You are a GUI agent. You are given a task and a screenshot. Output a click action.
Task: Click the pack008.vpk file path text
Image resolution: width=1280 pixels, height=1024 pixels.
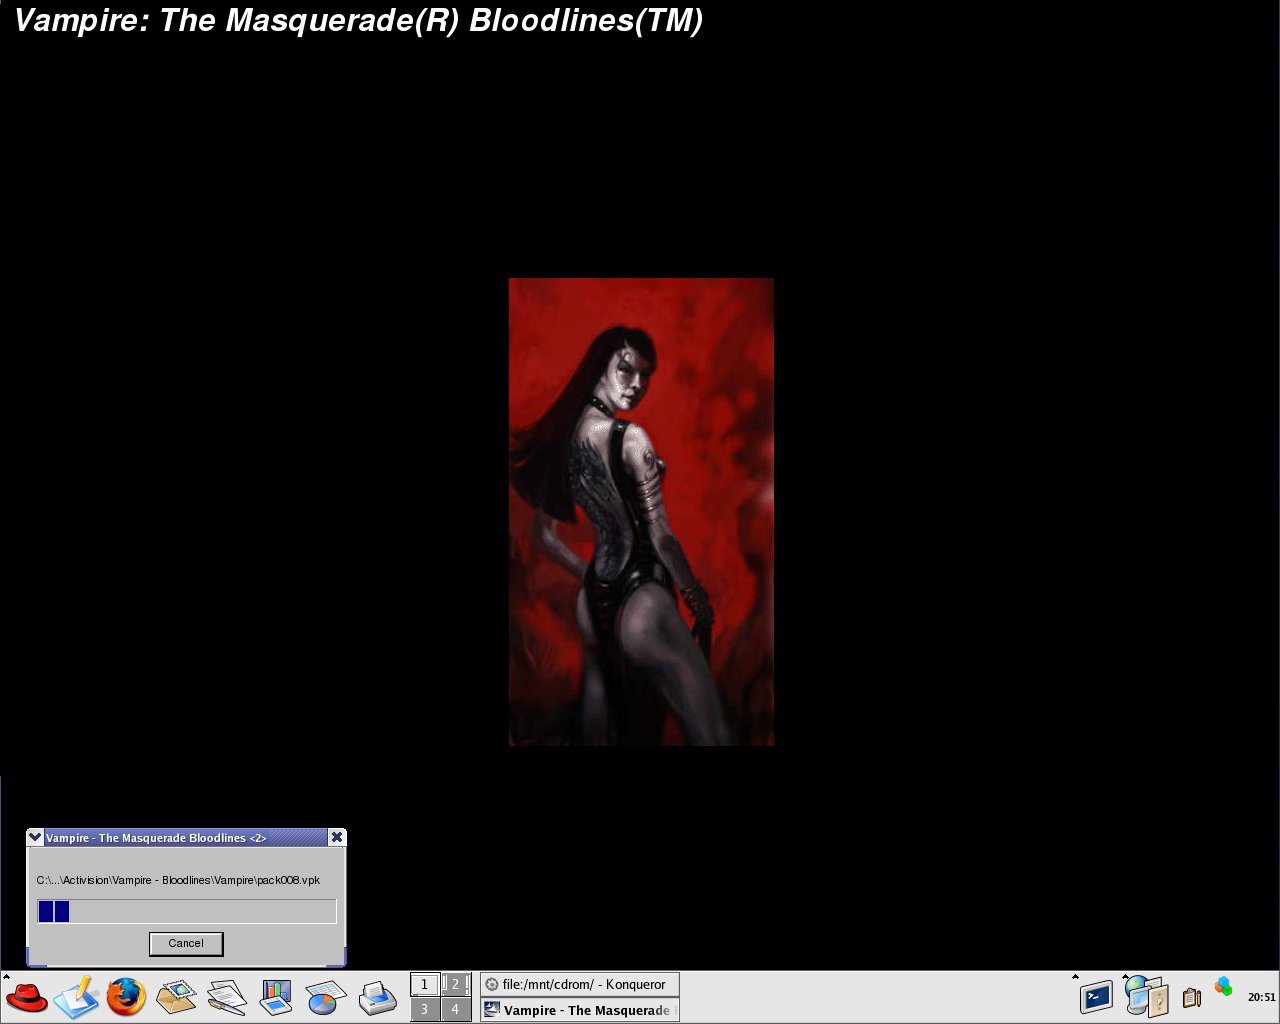coord(178,880)
